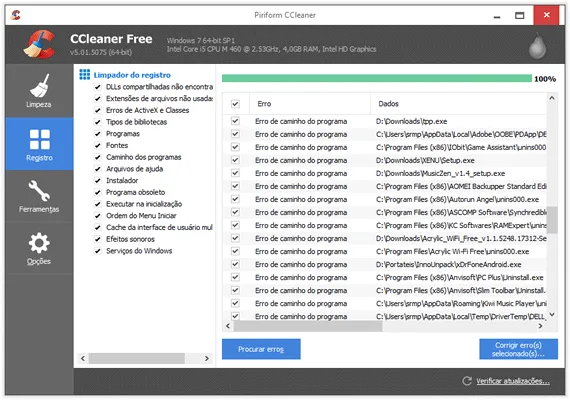Uncheck the xDrFoneAndroid.exe error row
This screenshot has height=400, width=570.
click(235, 264)
